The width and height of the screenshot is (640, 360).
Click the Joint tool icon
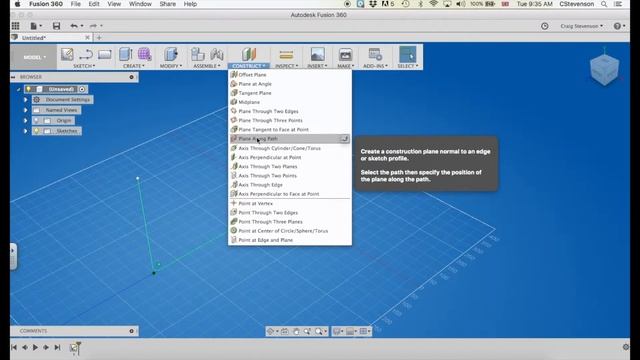pyautogui.click(x=217, y=54)
